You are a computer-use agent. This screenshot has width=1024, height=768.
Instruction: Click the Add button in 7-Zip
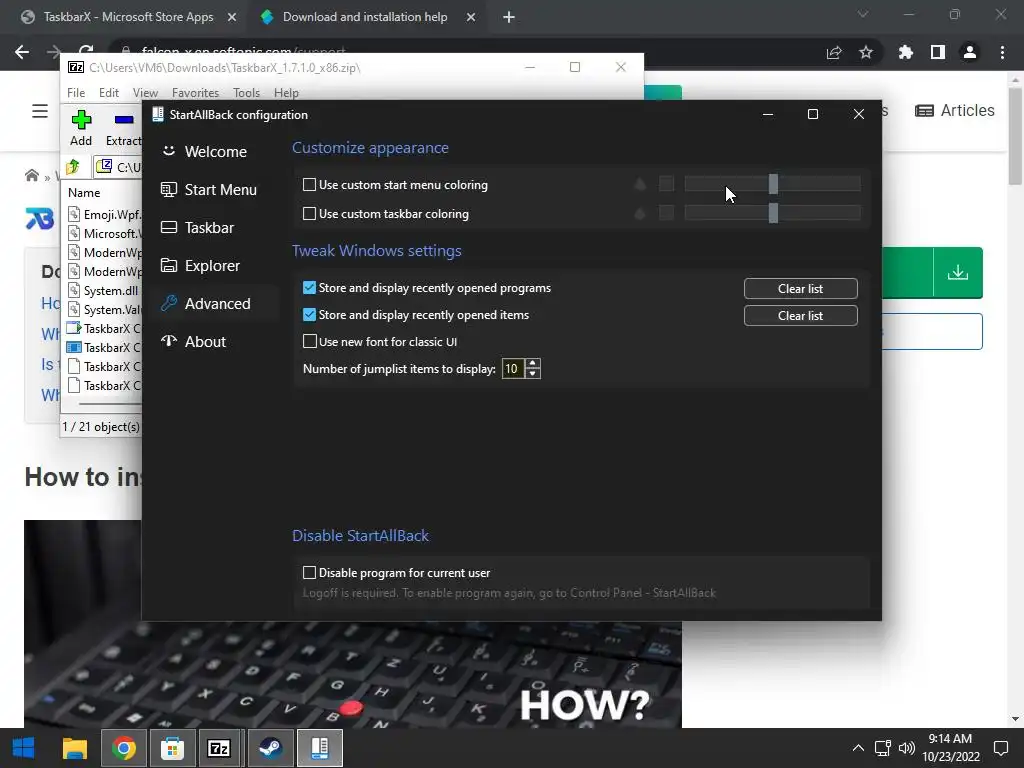click(81, 128)
